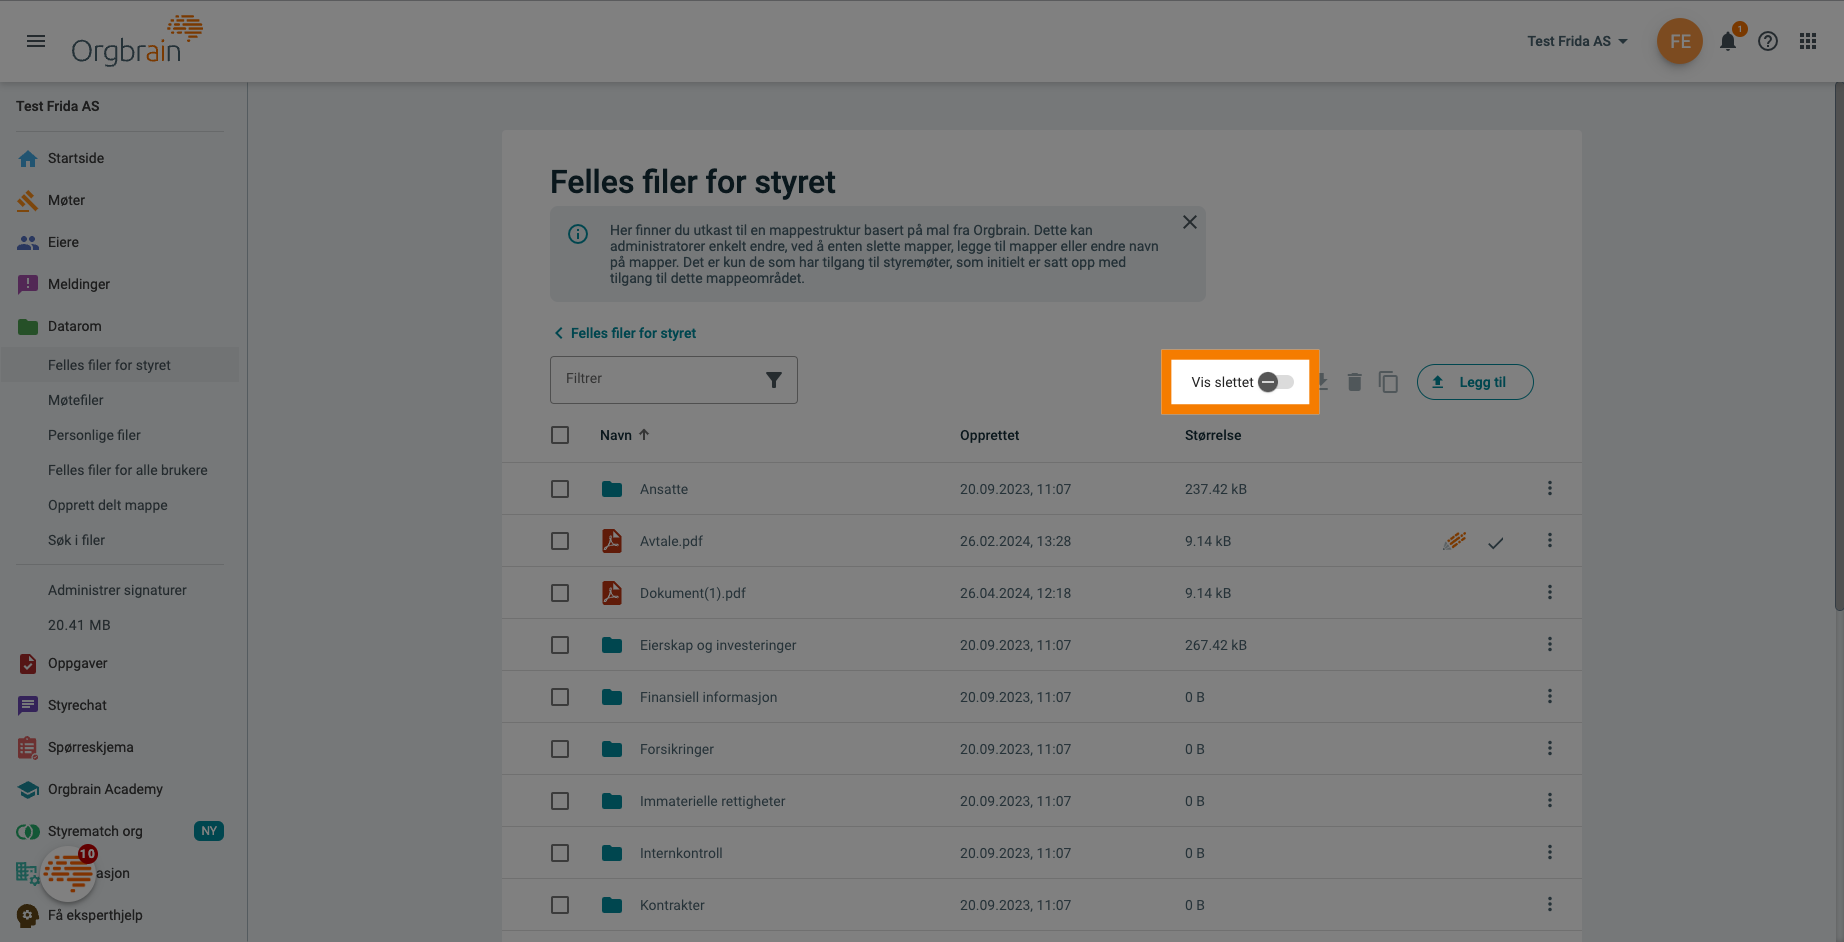Viewport: 1844px width, 942px height.
Task: Open the apps grid icon
Action: click(1808, 41)
